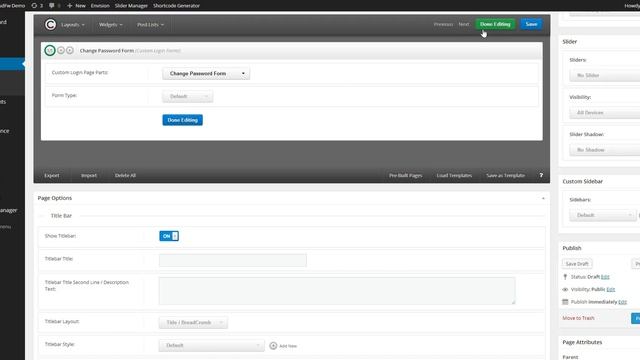Image resolution: width=640 pixels, height=360 pixels.
Task: Click the updates refresh icon in admin bar
Action: pyautogui.click(x=34, y=6)
